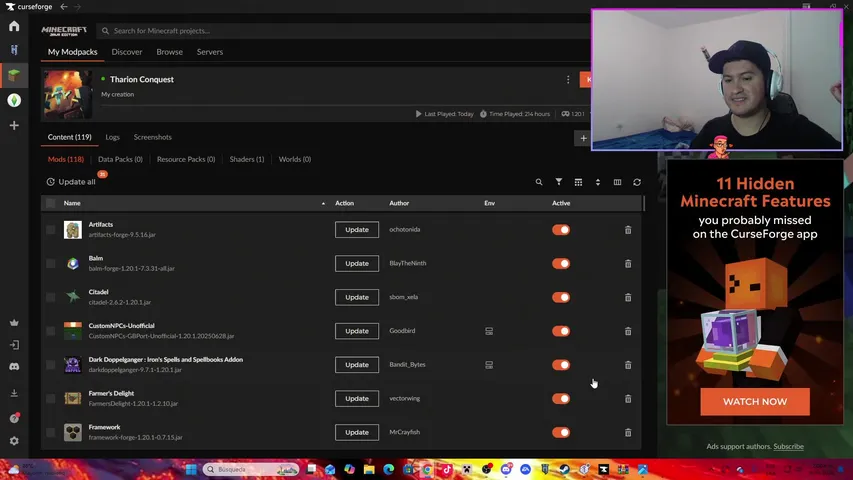This screenshot has width=853, height=480.
Task: Delete the Framework mod with trash icon
Action: coord(628,432)
